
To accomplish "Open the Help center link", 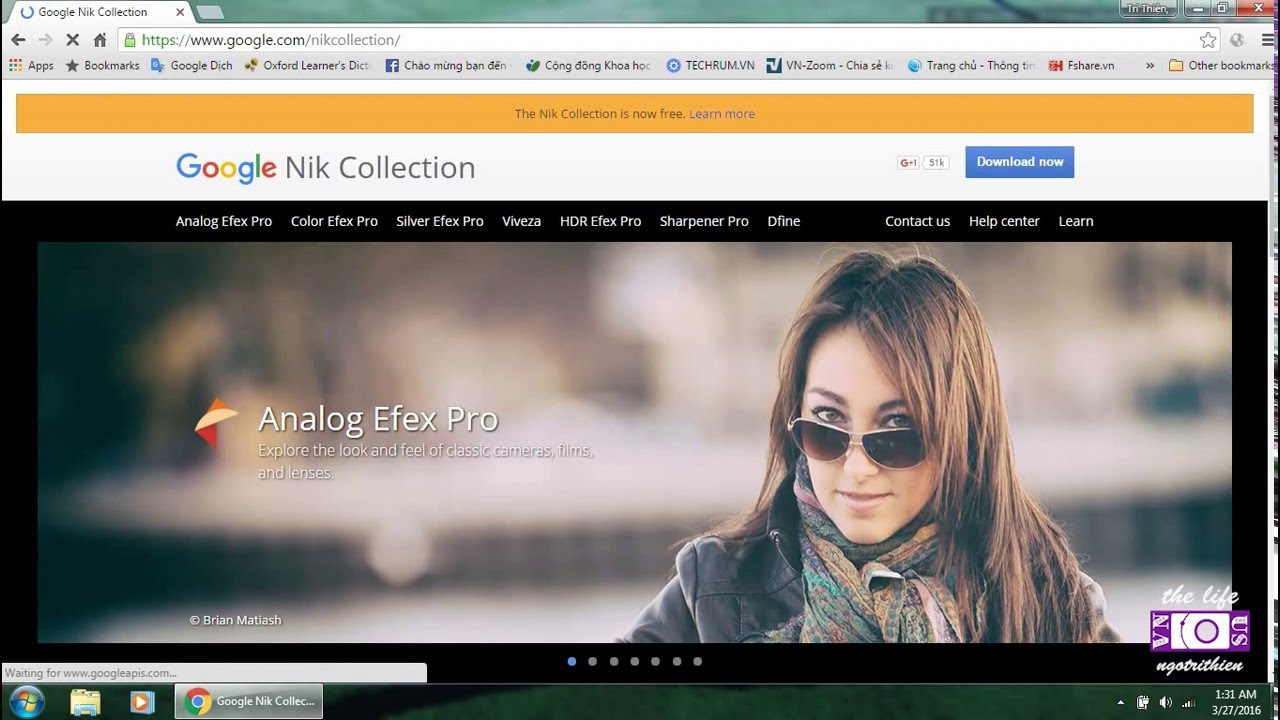I will 1004,221.
